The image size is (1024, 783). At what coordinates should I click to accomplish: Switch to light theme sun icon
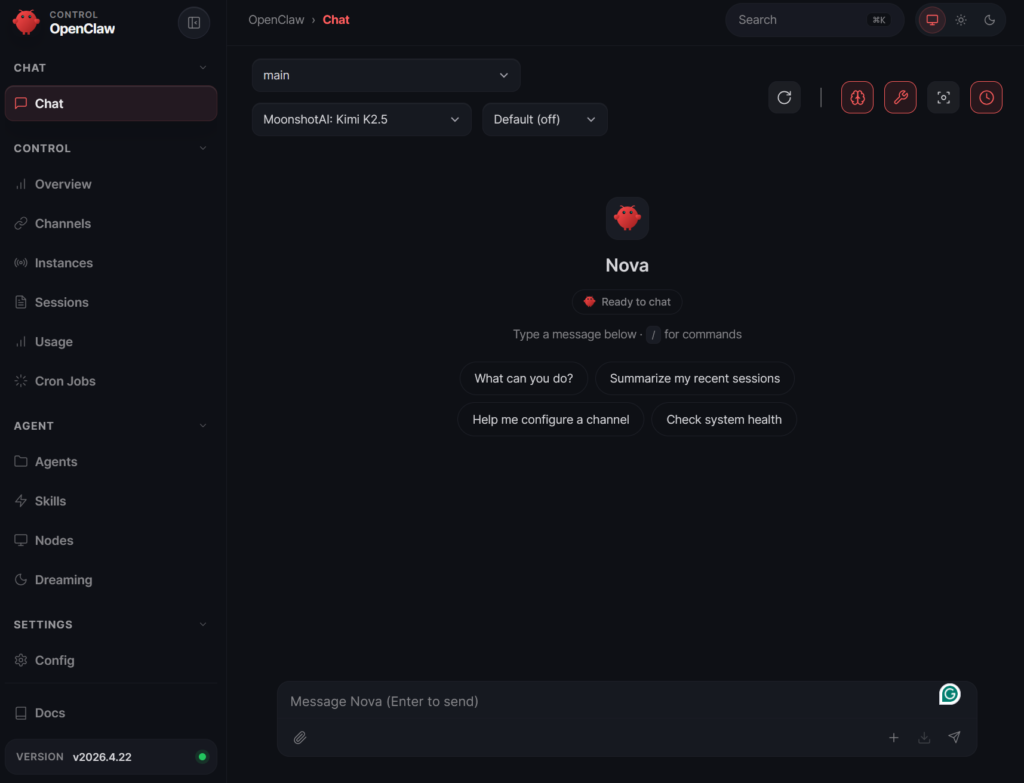tap(961, 20)
